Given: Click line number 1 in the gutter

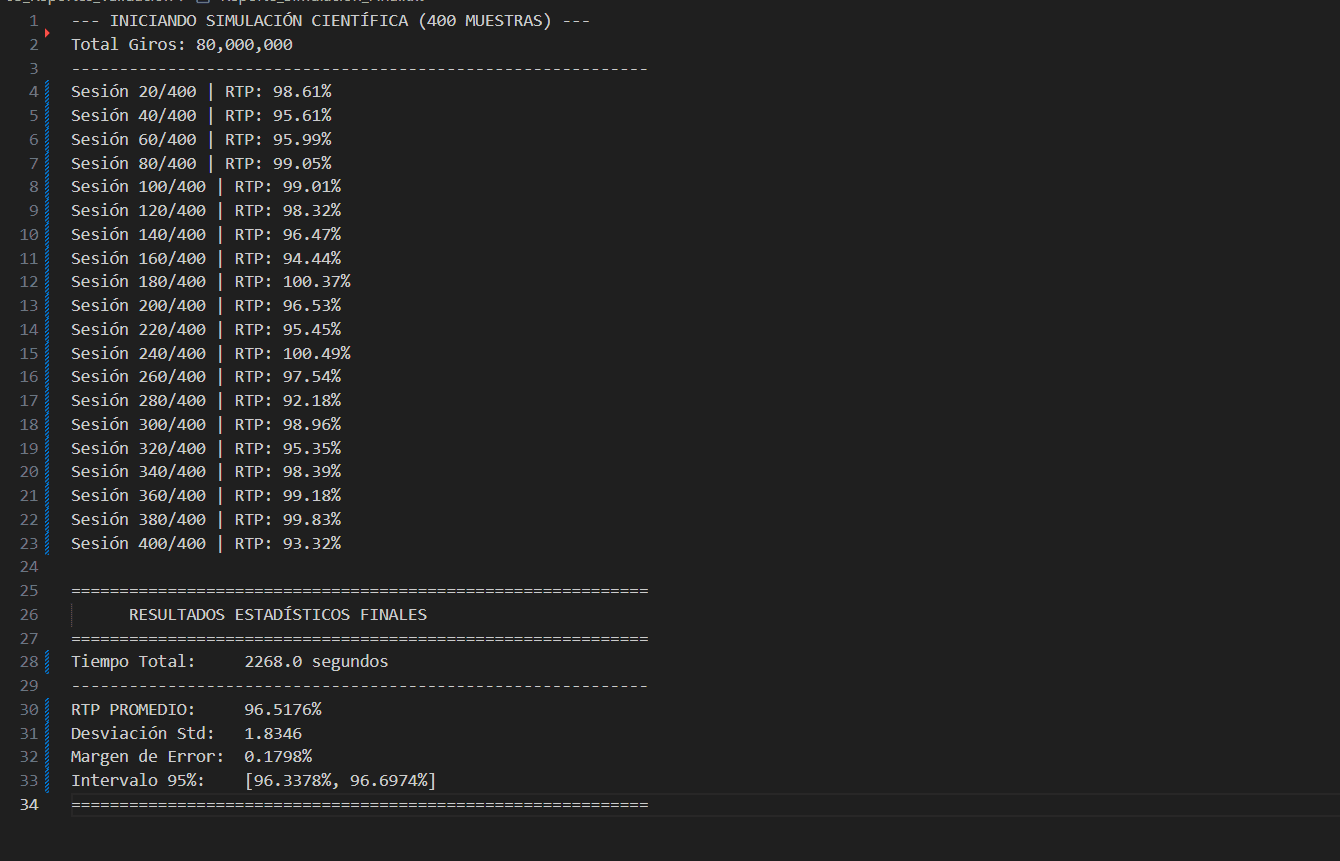Looking at the screenshot, I should click(34, 21).
